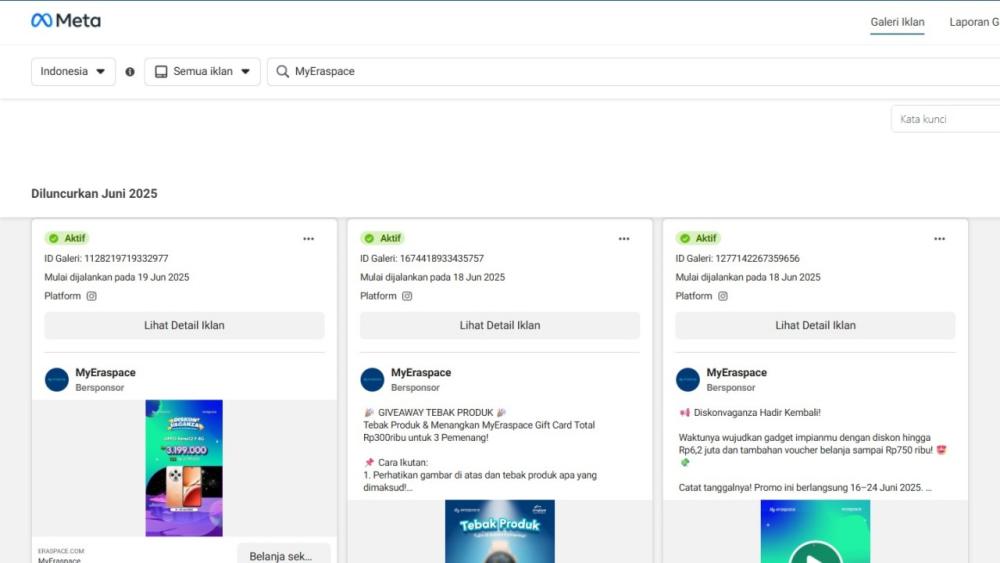
Task: Expand the Indonesia country dropdown
Action: click(73, 72)
